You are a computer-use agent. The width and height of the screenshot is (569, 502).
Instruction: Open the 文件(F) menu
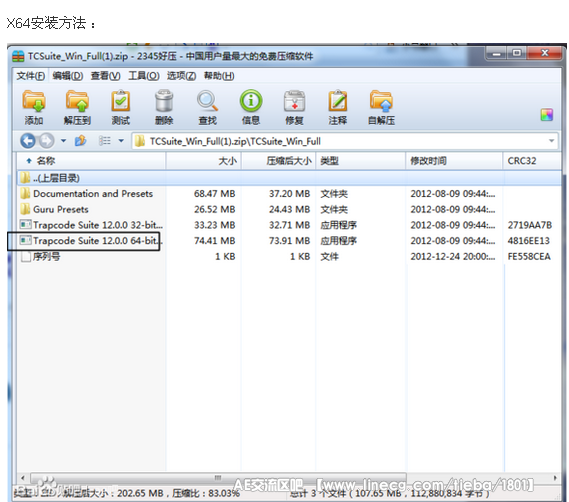[31, 76]
